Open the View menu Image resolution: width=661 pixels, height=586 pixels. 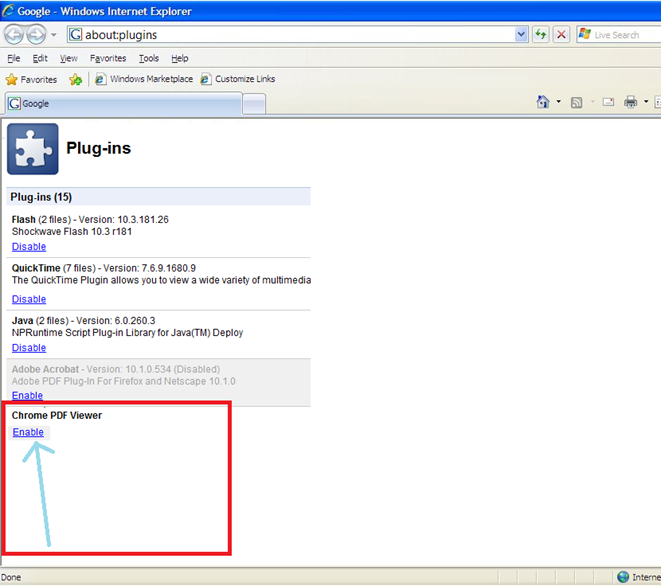(x=68, y=58)
